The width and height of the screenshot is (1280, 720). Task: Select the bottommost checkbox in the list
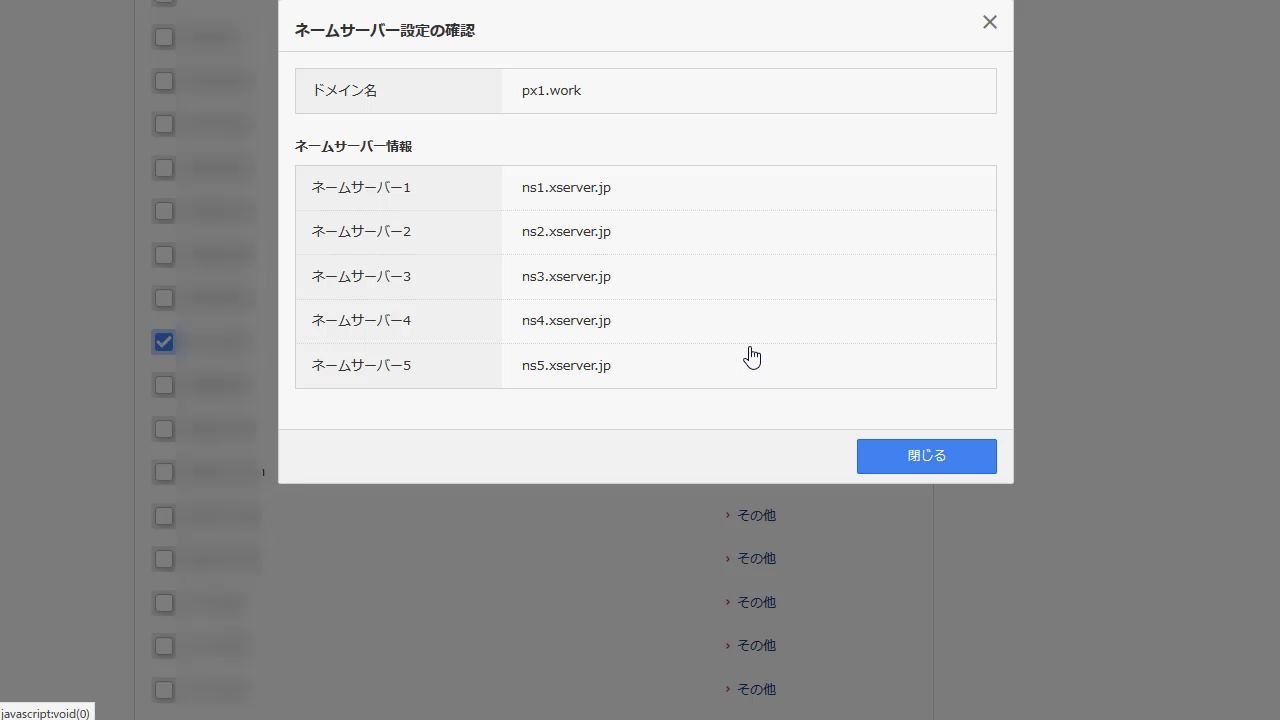164,690
